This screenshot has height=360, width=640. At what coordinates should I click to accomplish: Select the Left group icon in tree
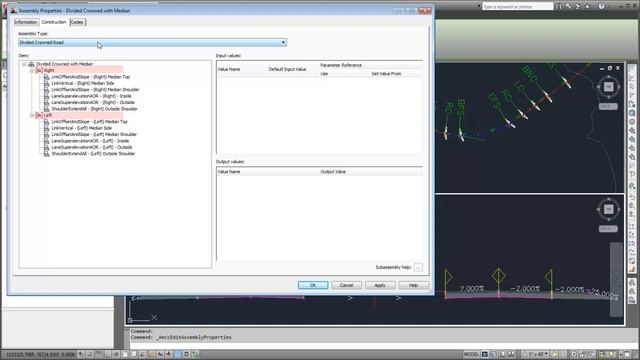pyautogui.click(x=39, y=116)
